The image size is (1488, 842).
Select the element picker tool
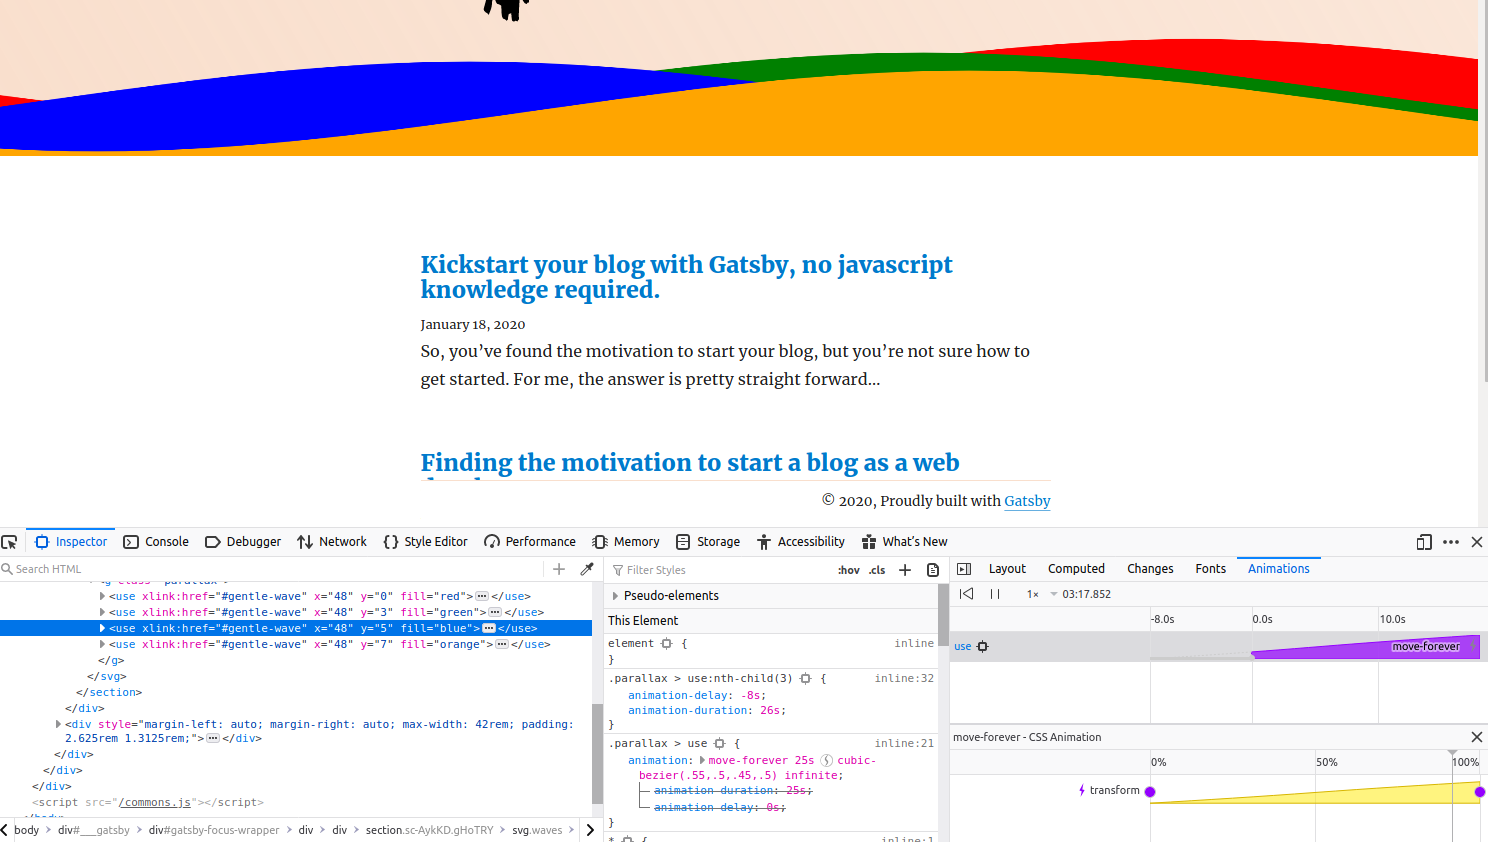[10, 541]
